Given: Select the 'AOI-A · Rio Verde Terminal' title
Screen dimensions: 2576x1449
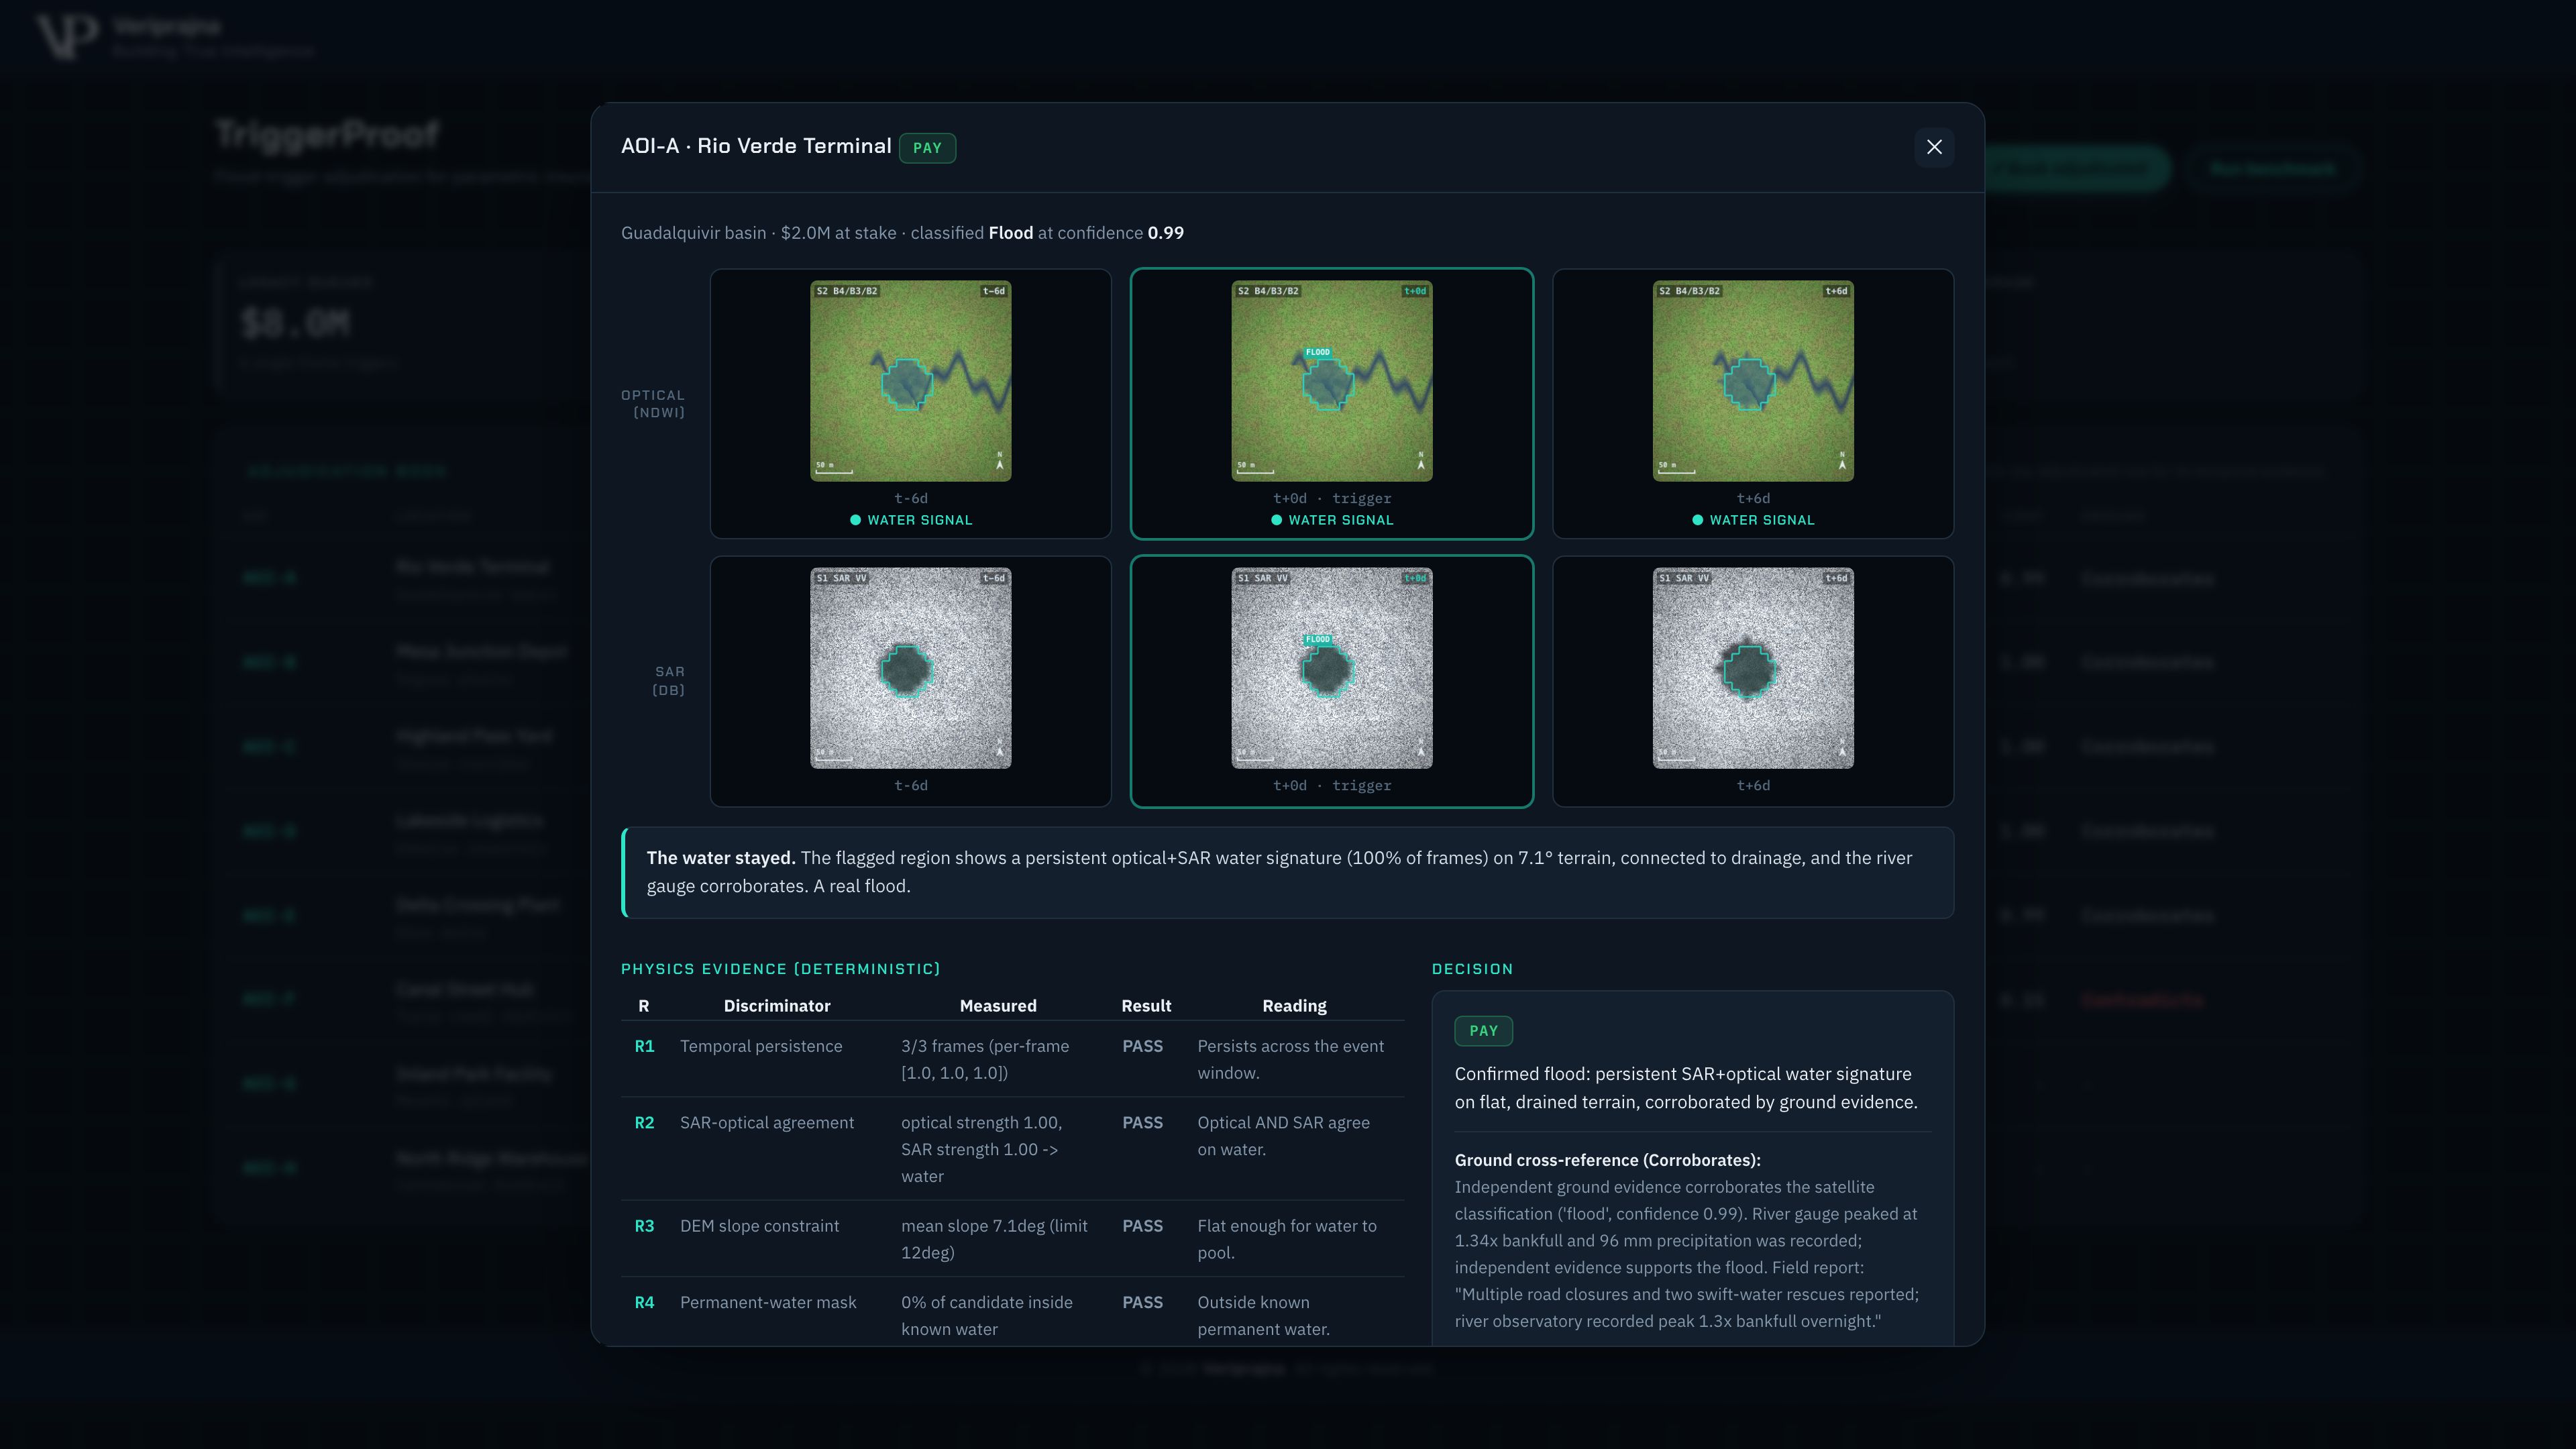Looking at the screenshot, I should [756, 146].
